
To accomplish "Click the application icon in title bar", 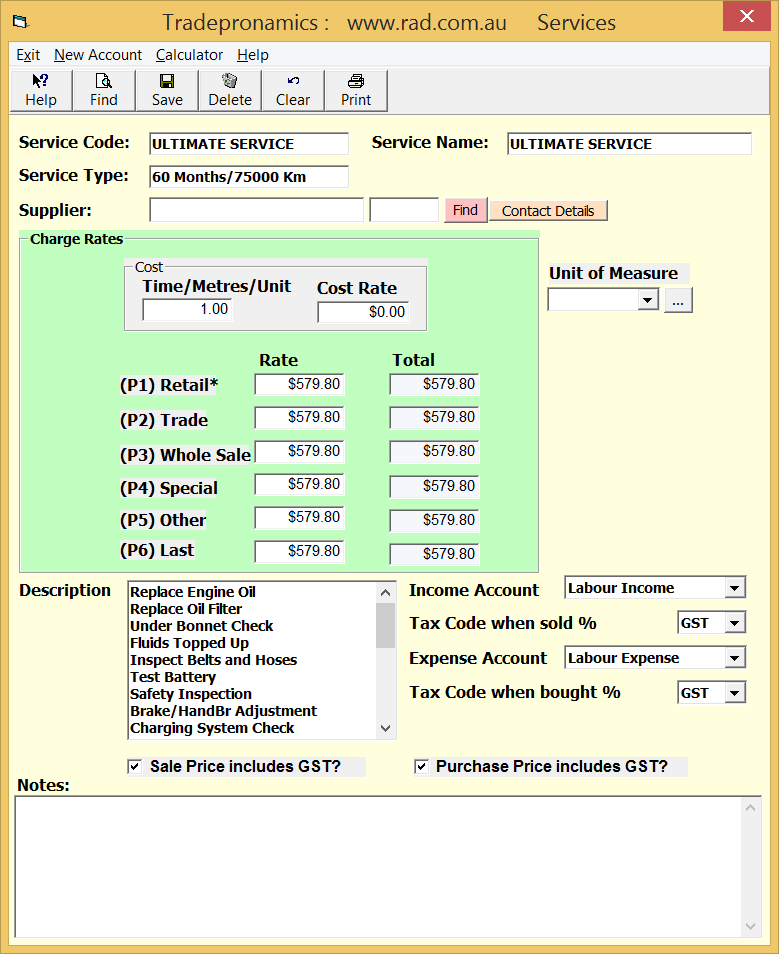I will (21, 23).
